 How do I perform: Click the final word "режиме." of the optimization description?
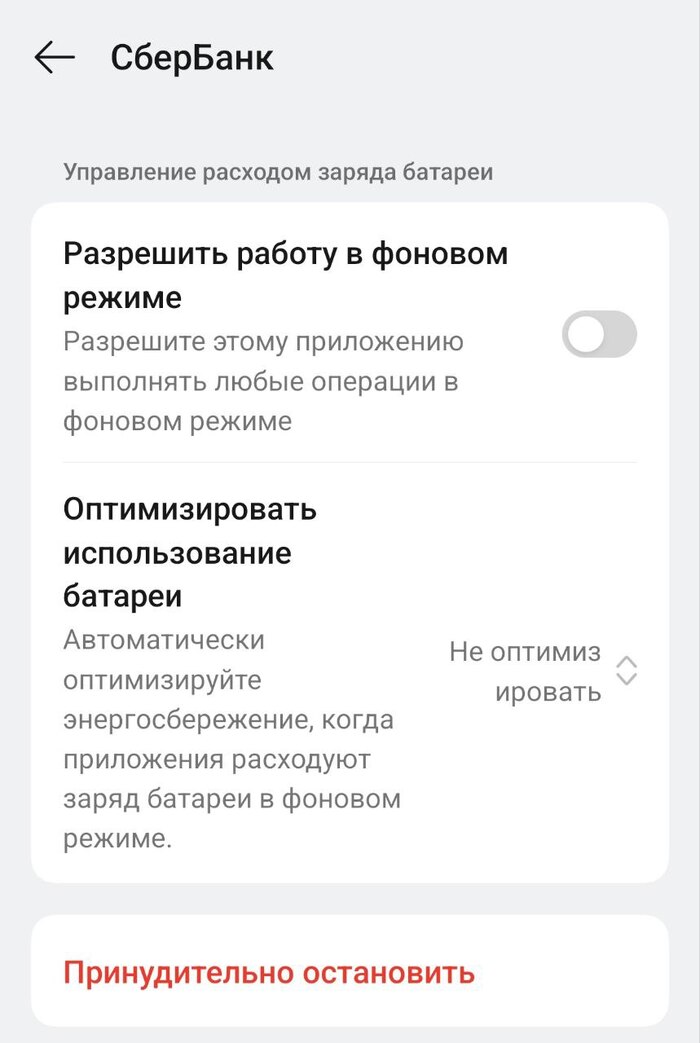click(x=118, y=840)
